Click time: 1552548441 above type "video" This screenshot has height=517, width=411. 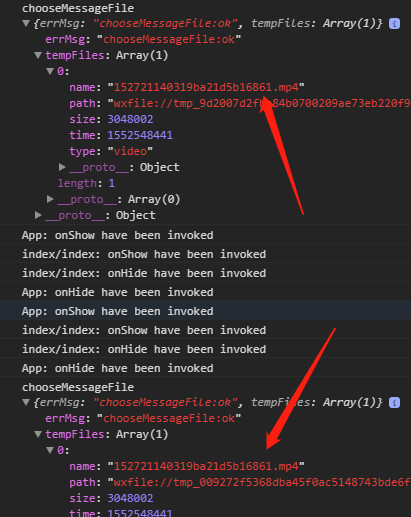[121, 135]
